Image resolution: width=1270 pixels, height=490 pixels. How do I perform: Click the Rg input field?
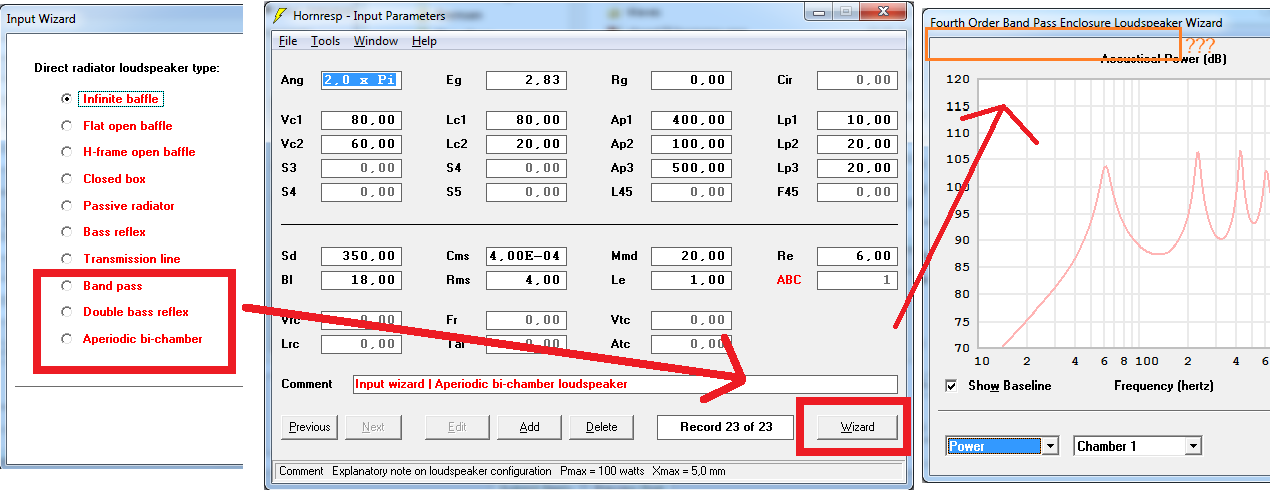click(691, 80)
